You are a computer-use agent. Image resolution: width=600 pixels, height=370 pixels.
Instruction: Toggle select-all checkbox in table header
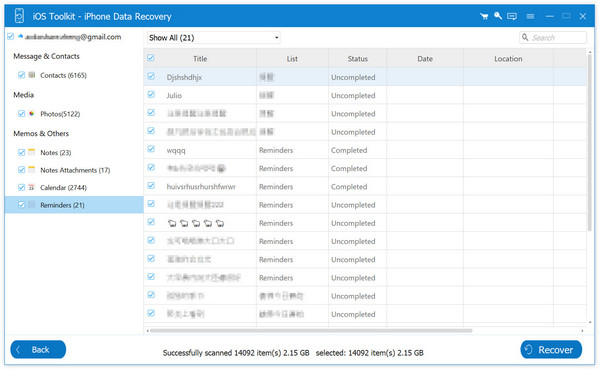[x=151, y=58]
